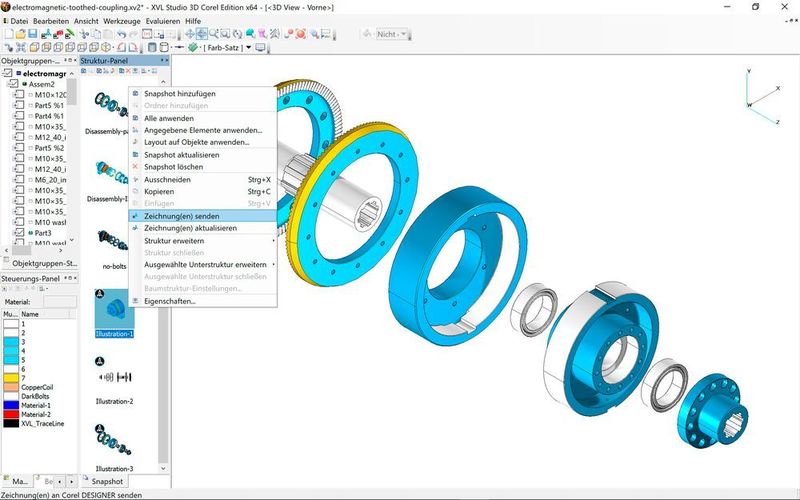Click the Undo arrow icon
The image size is (800, 500).
click(120, 34)
